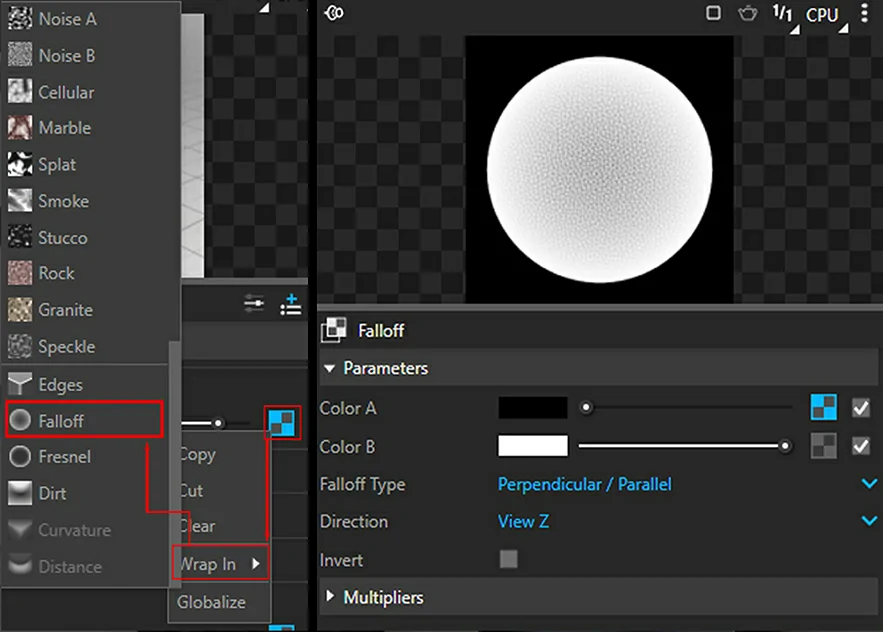
Task: Select Globalize in the context menu
Action: [x=213, y=602]
